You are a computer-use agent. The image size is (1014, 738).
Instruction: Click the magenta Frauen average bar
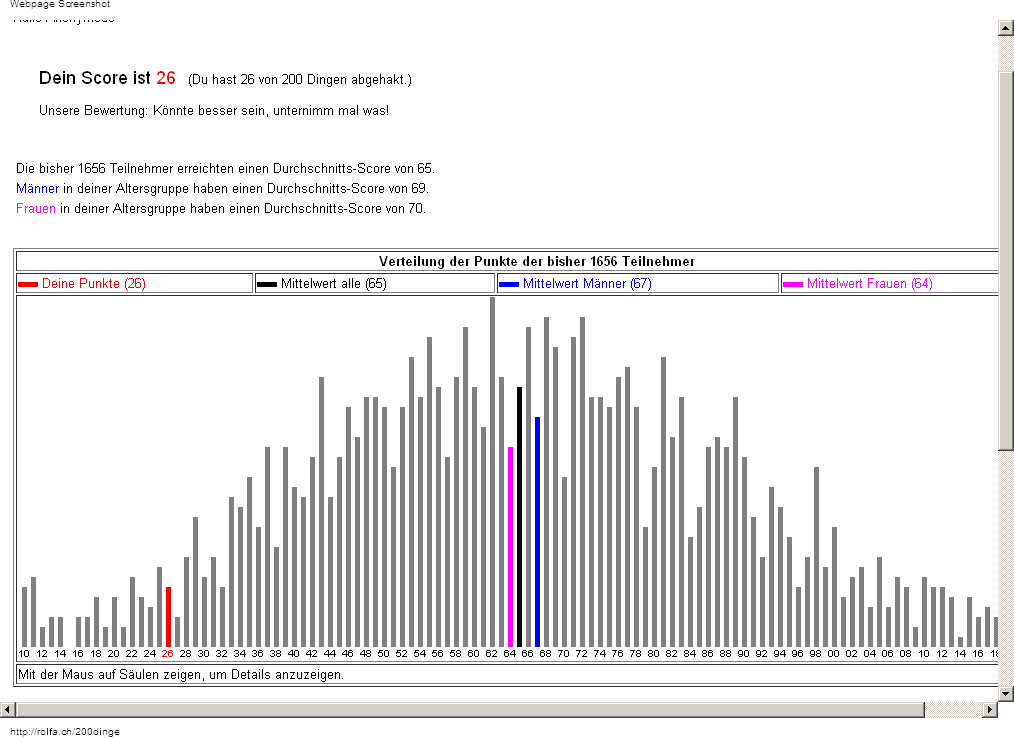[x=510, y=547]
